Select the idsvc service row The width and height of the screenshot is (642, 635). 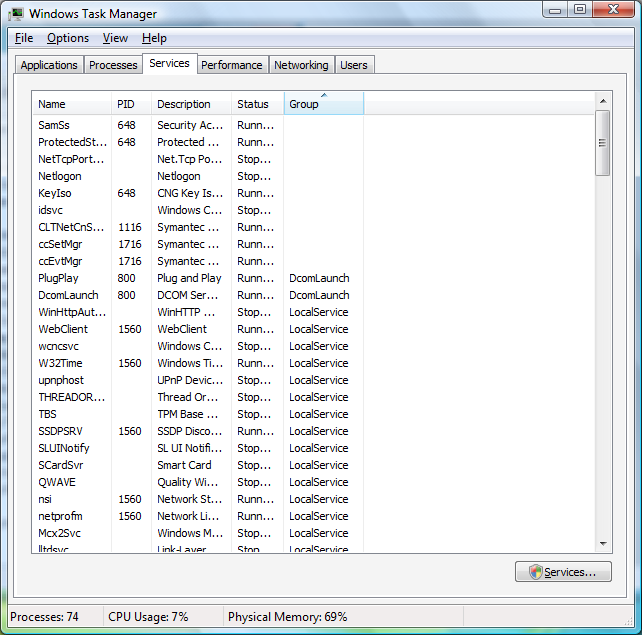click(198, 210)
